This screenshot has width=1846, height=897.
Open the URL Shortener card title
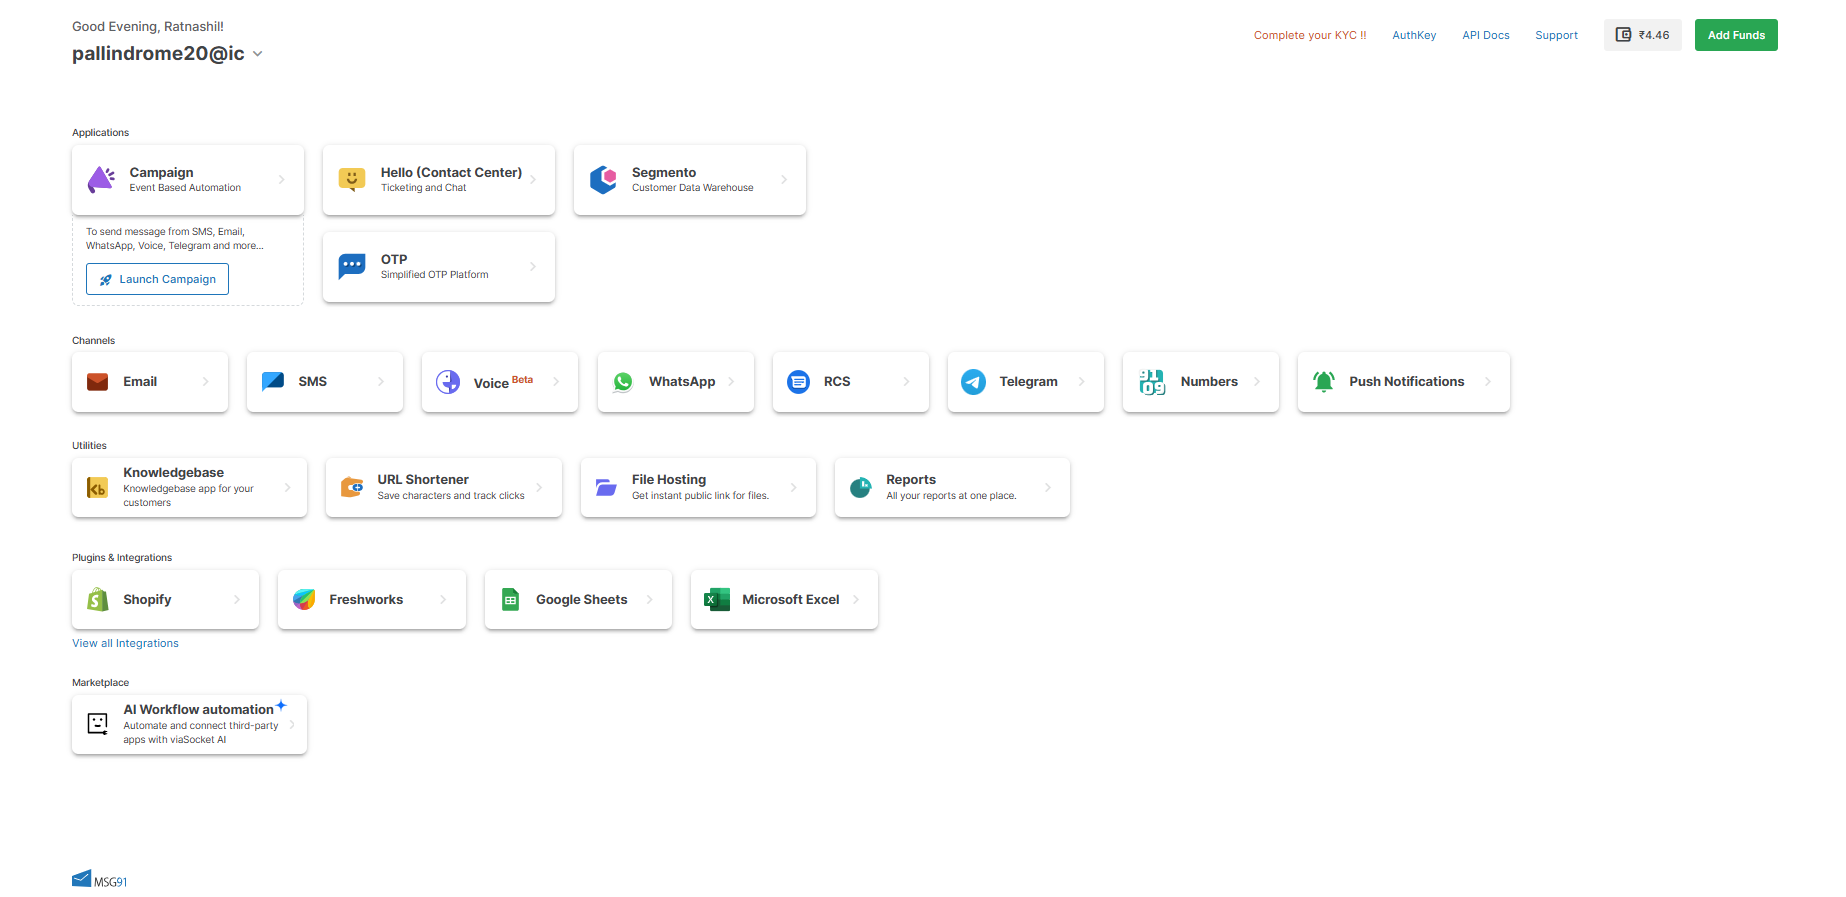tap(423, 480)
